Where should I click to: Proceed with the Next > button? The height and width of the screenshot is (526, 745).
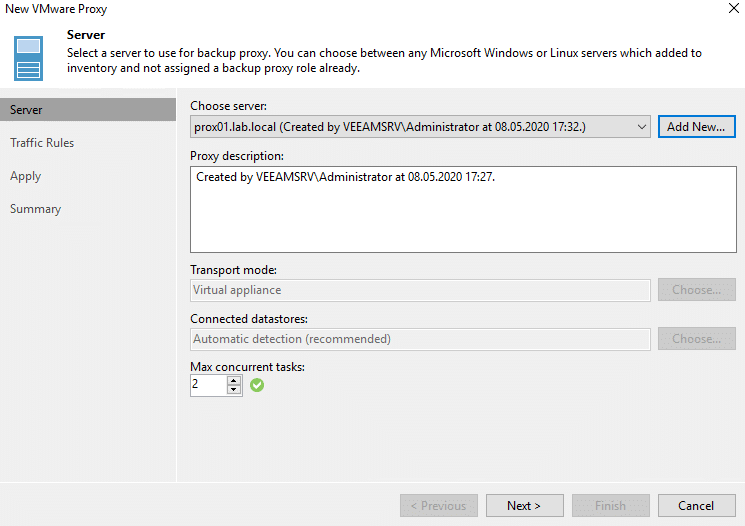(x=525, y=506)
